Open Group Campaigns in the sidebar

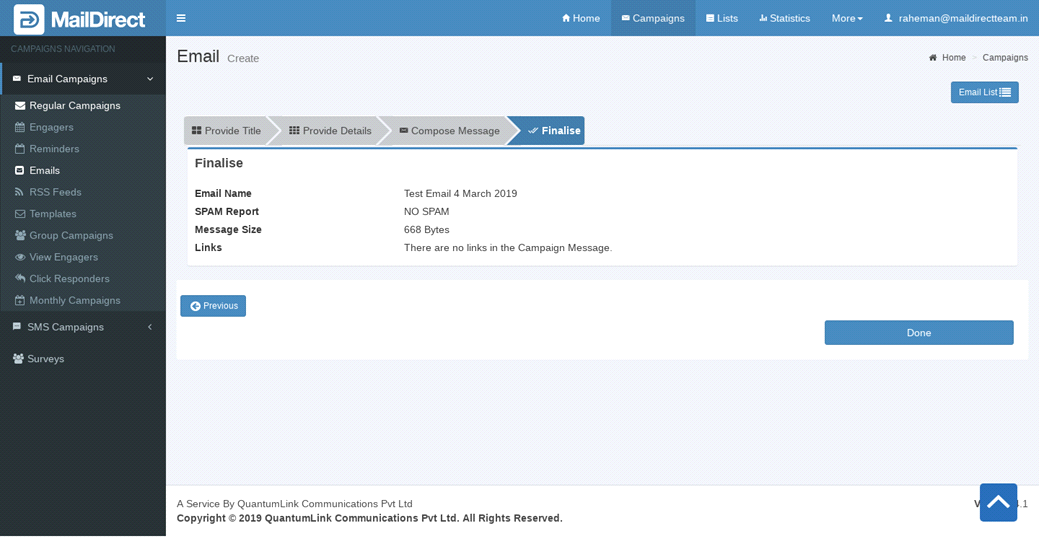click(x=71, y=236)
